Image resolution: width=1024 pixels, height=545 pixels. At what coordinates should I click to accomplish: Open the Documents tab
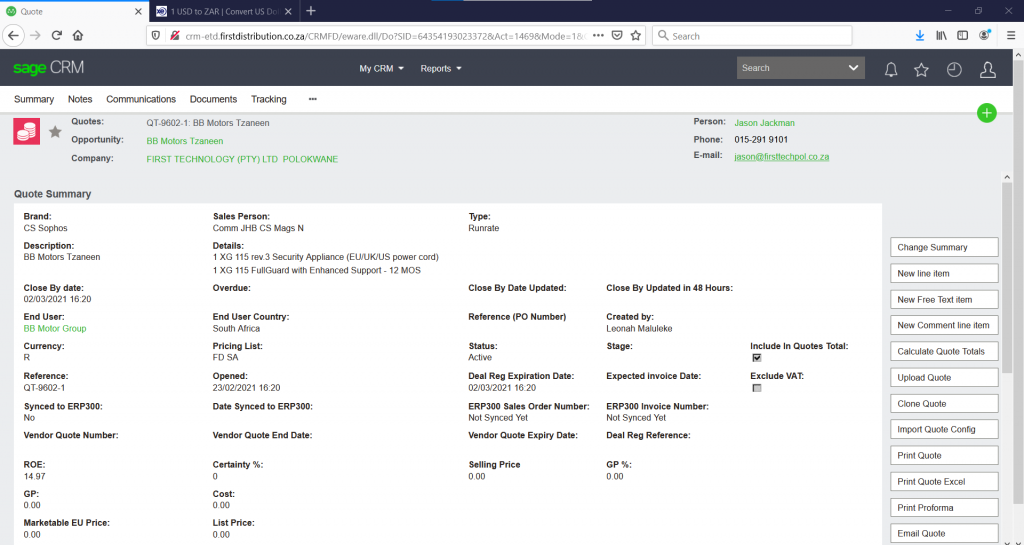pos(213,99)
